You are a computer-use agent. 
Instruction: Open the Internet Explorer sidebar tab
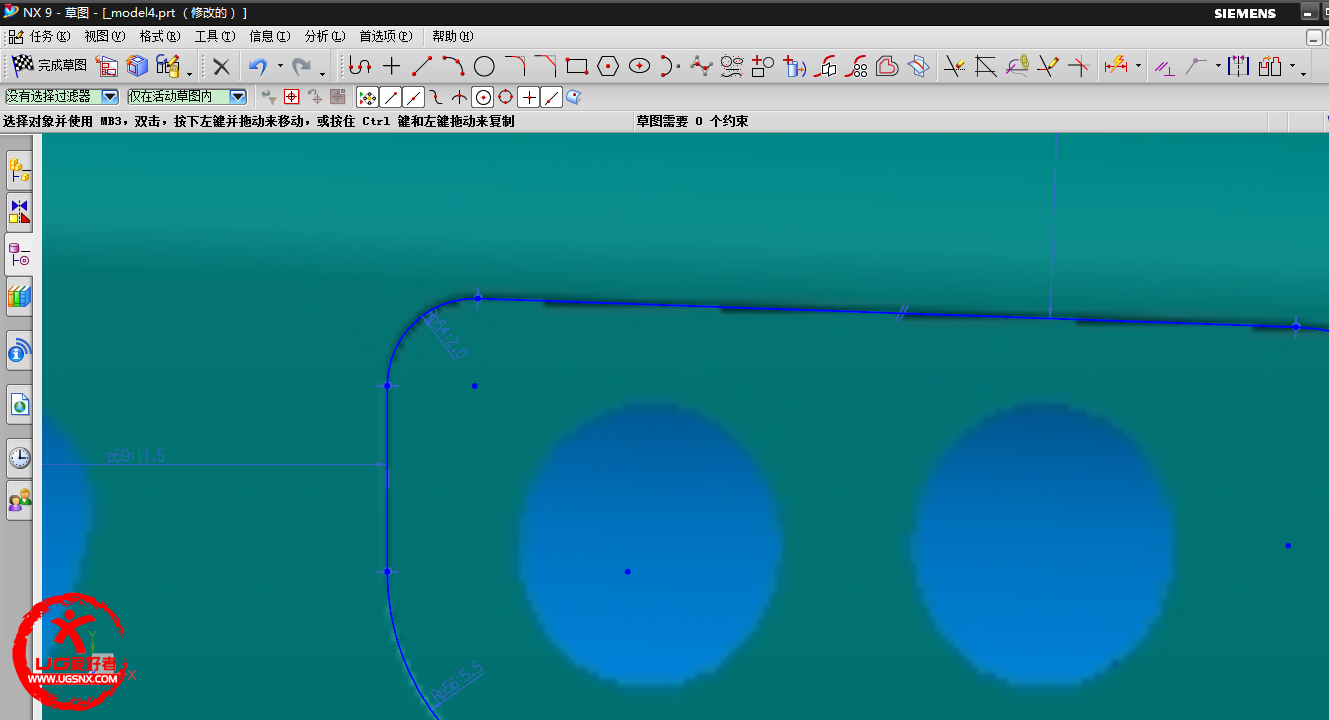(19, 405)
